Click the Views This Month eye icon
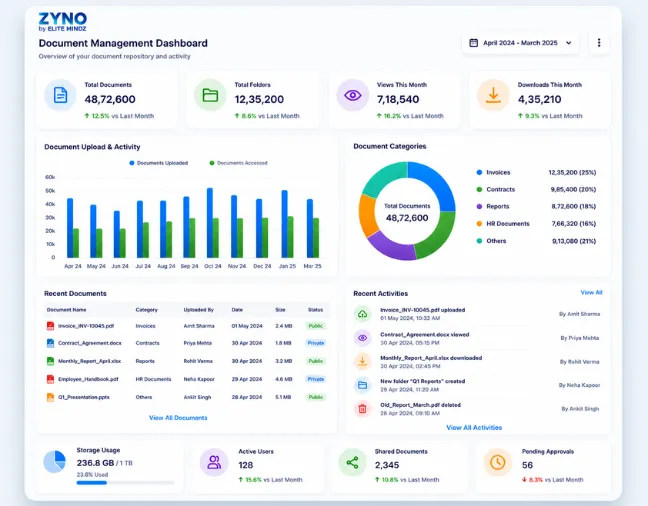Image resolution: width=648 pixels, height=506 pixels. click(x=353, y=95)
